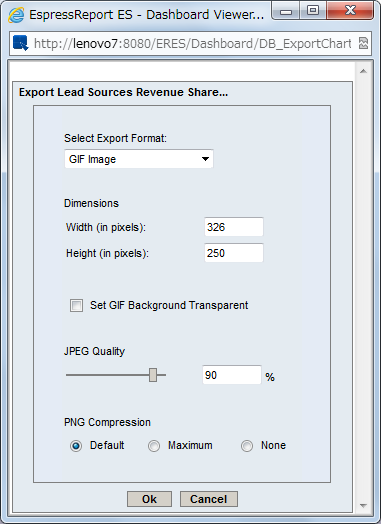The image size is (381, 524).
Task: Confirm export with the Ok button
Action: 149,499
